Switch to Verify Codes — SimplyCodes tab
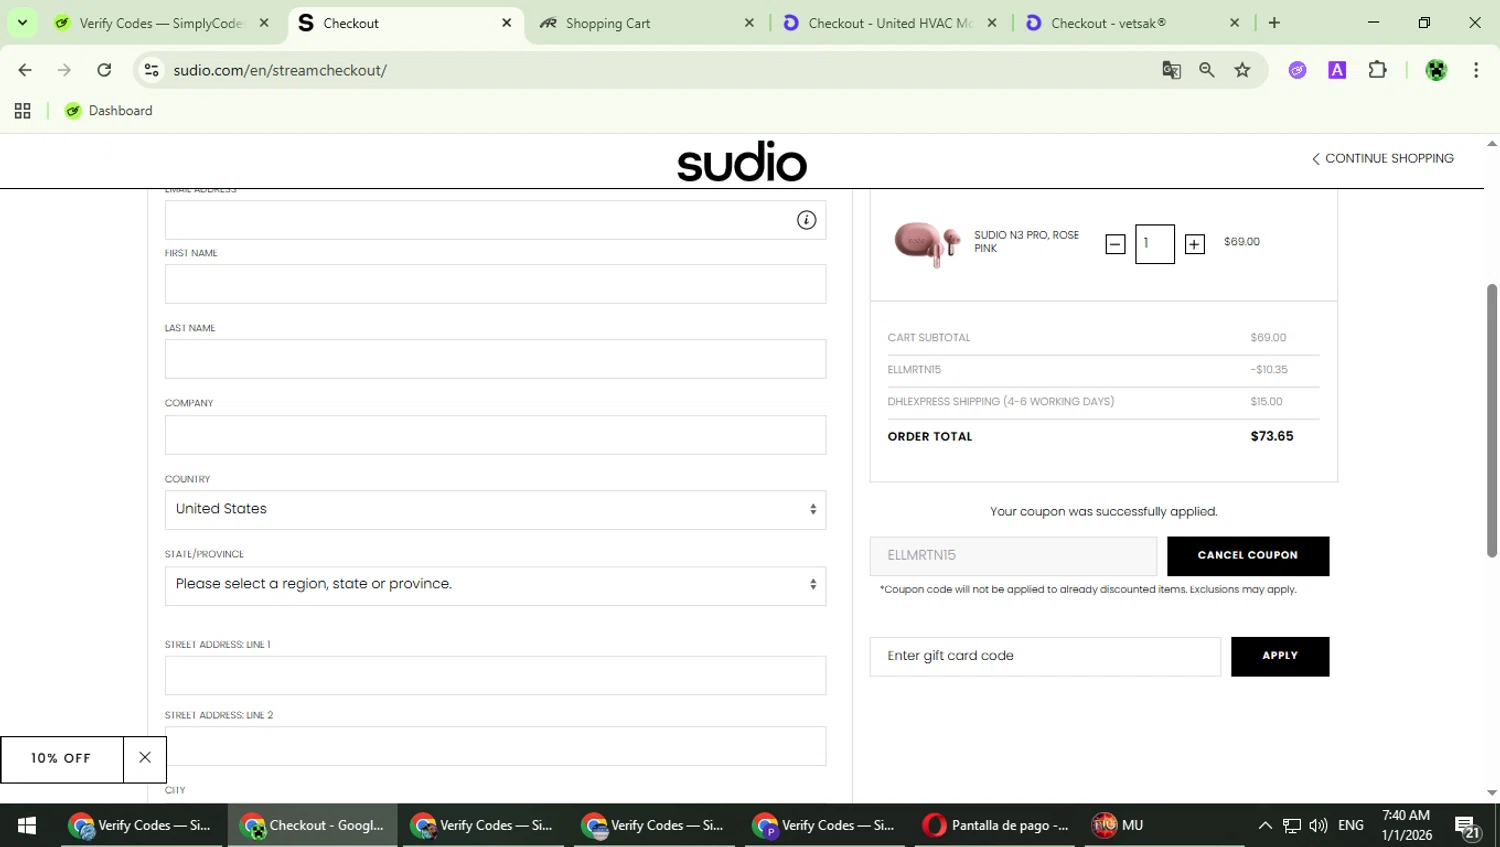Image resolution: width=1500 pixels, height=847 pixels. coord(160,23)
